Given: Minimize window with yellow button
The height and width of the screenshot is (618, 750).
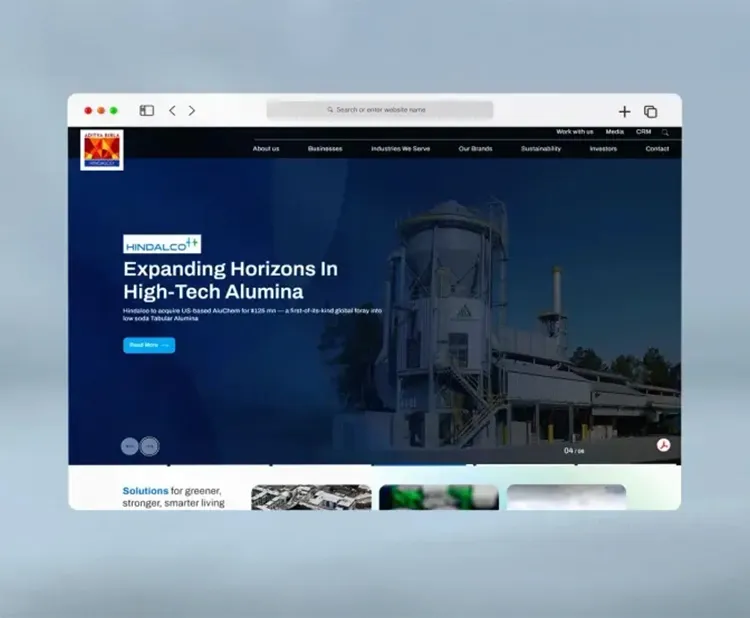Looking at the screenshot, I should tap(101, 110).
